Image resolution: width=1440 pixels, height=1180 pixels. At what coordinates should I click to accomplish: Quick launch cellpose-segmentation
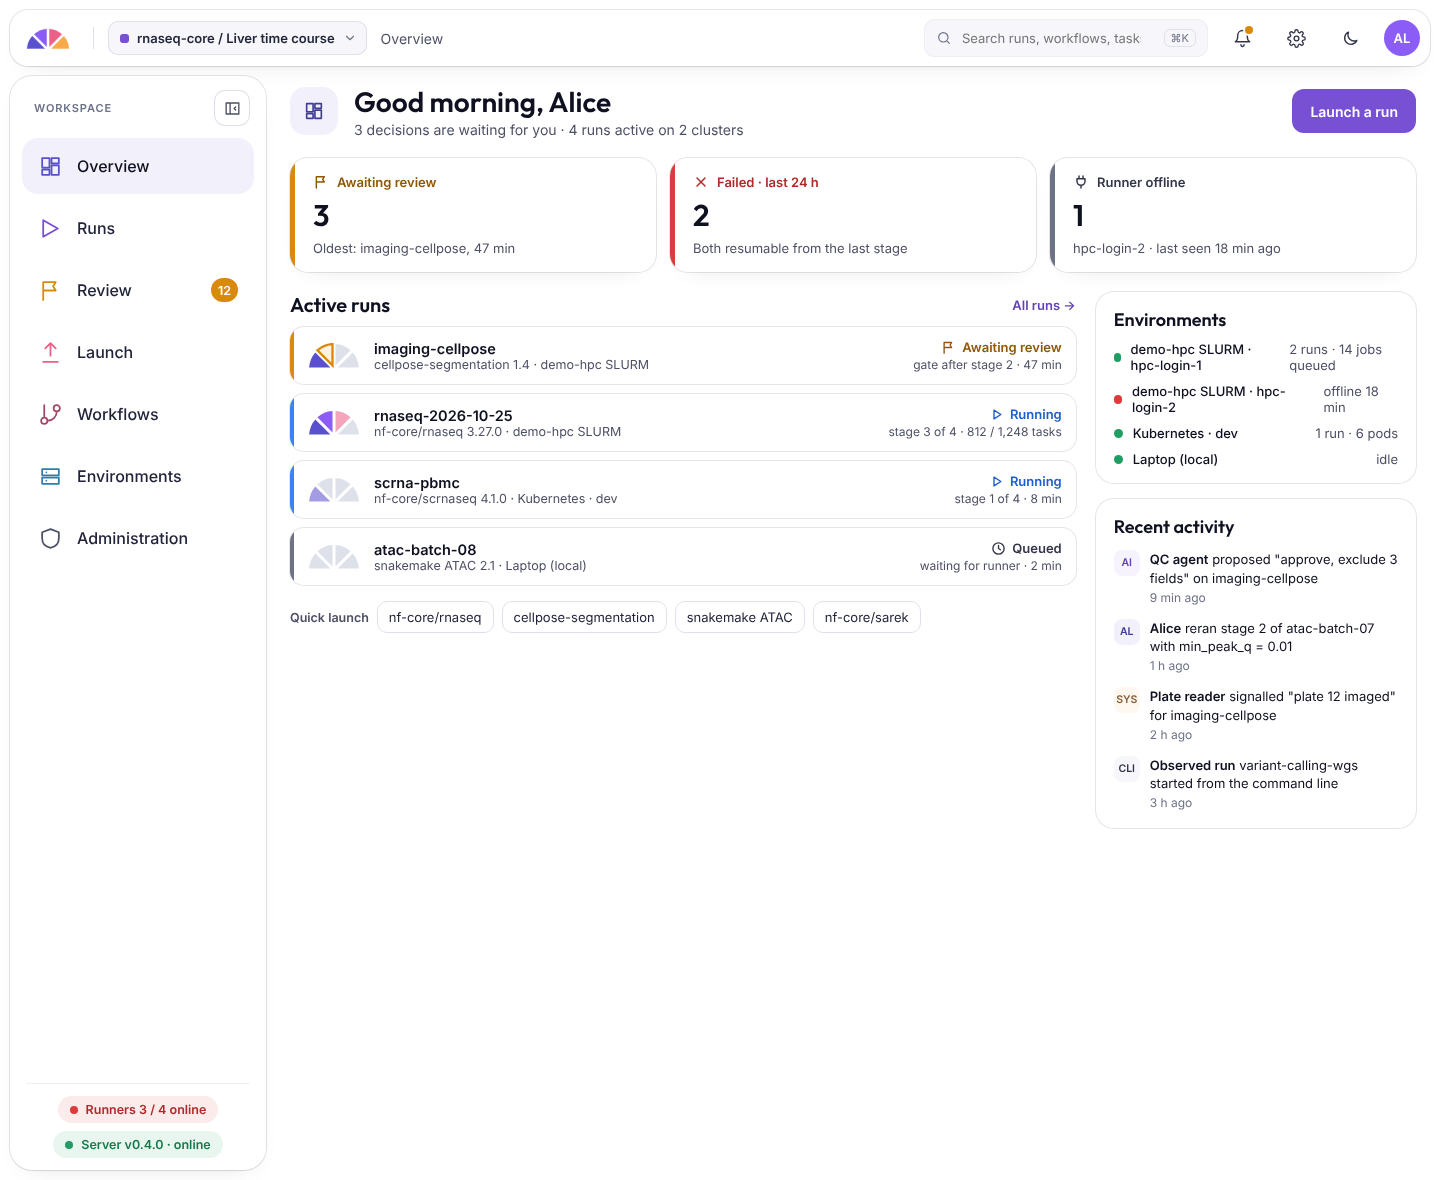[584, 617]
